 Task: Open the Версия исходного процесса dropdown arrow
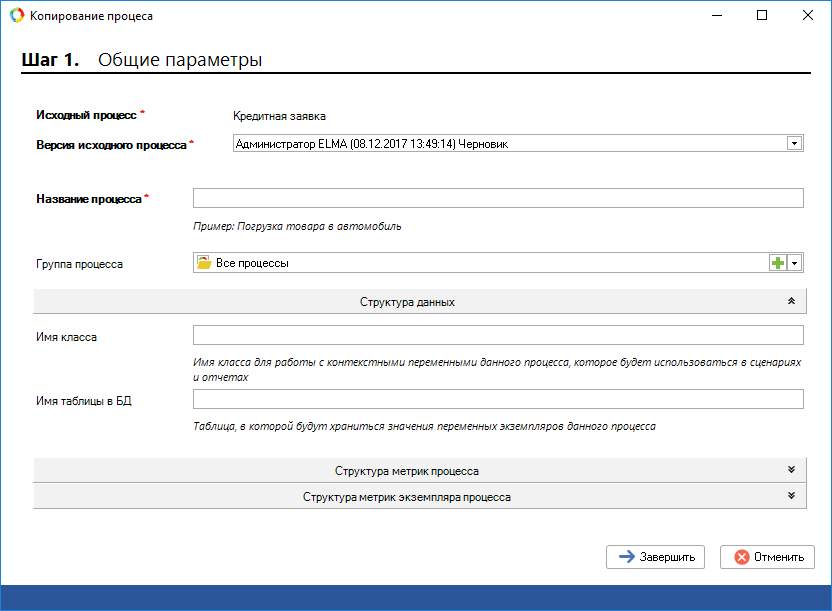tap(795, 144)
